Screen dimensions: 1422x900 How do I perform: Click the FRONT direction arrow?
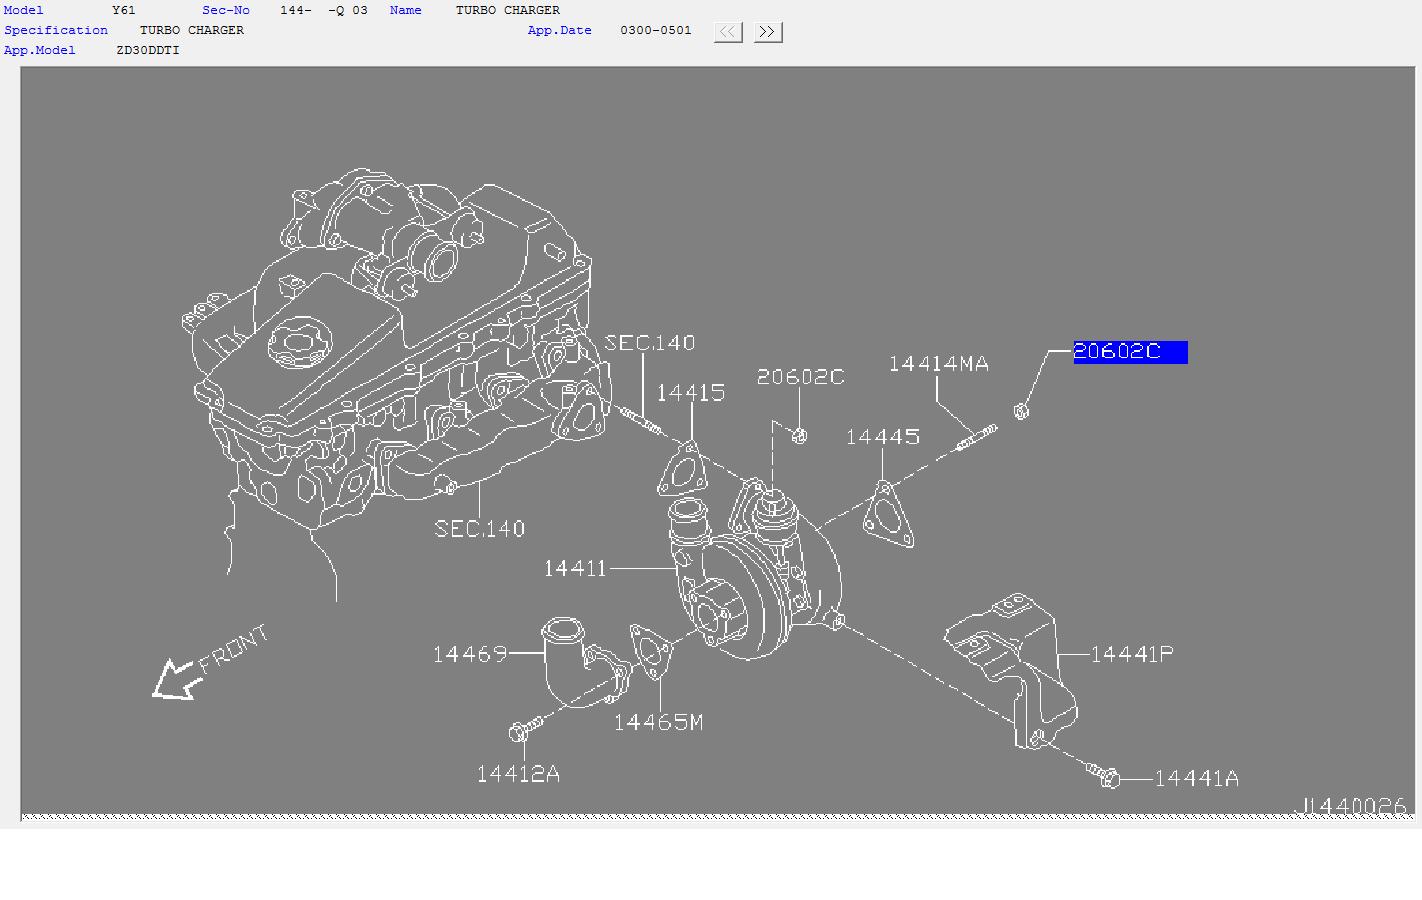tap(177, 679)
